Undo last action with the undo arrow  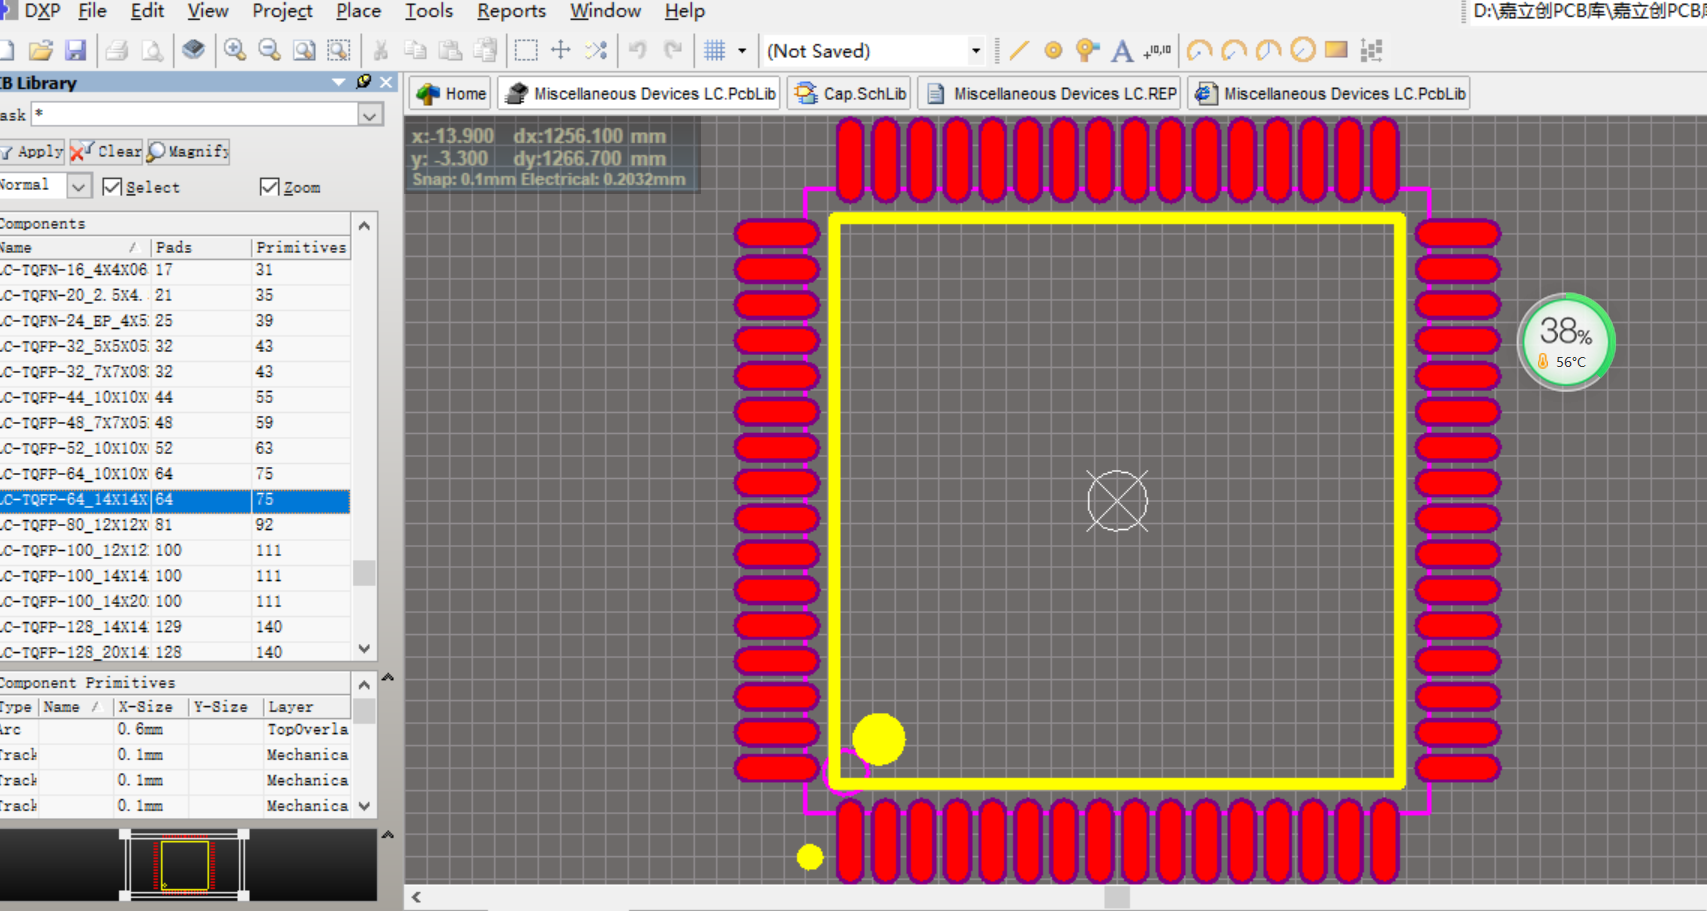click(x=638, y=50)
